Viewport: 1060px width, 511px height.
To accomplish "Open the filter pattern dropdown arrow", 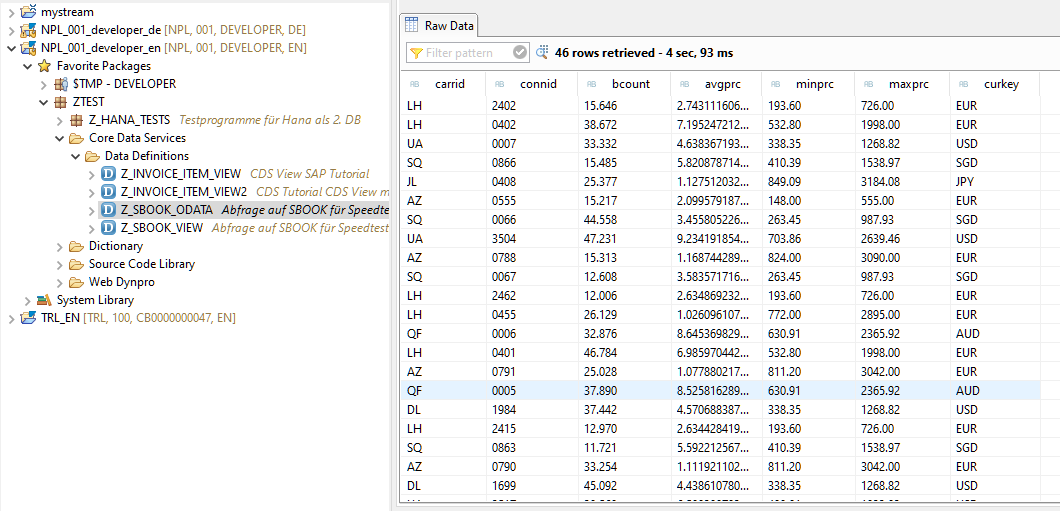I will coord(520,53).
